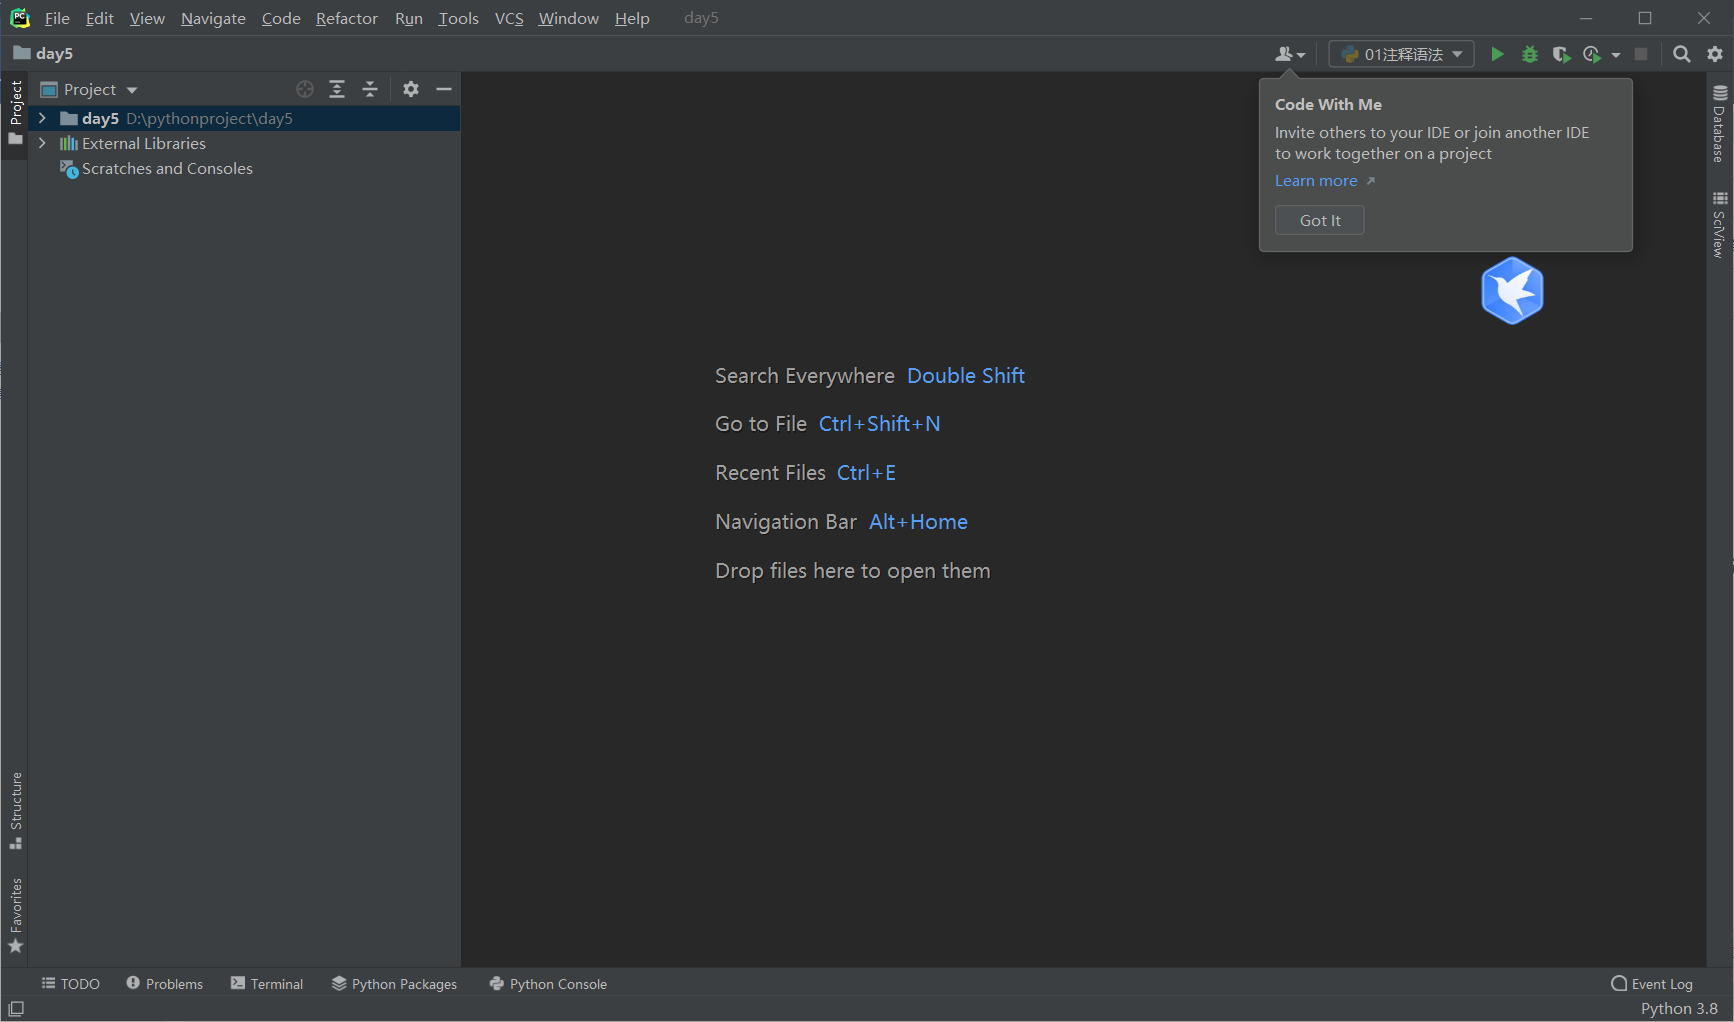1734x1022 pixels.
Task: Start debugging with the bug icon
Action: (x=1529, y=54)
